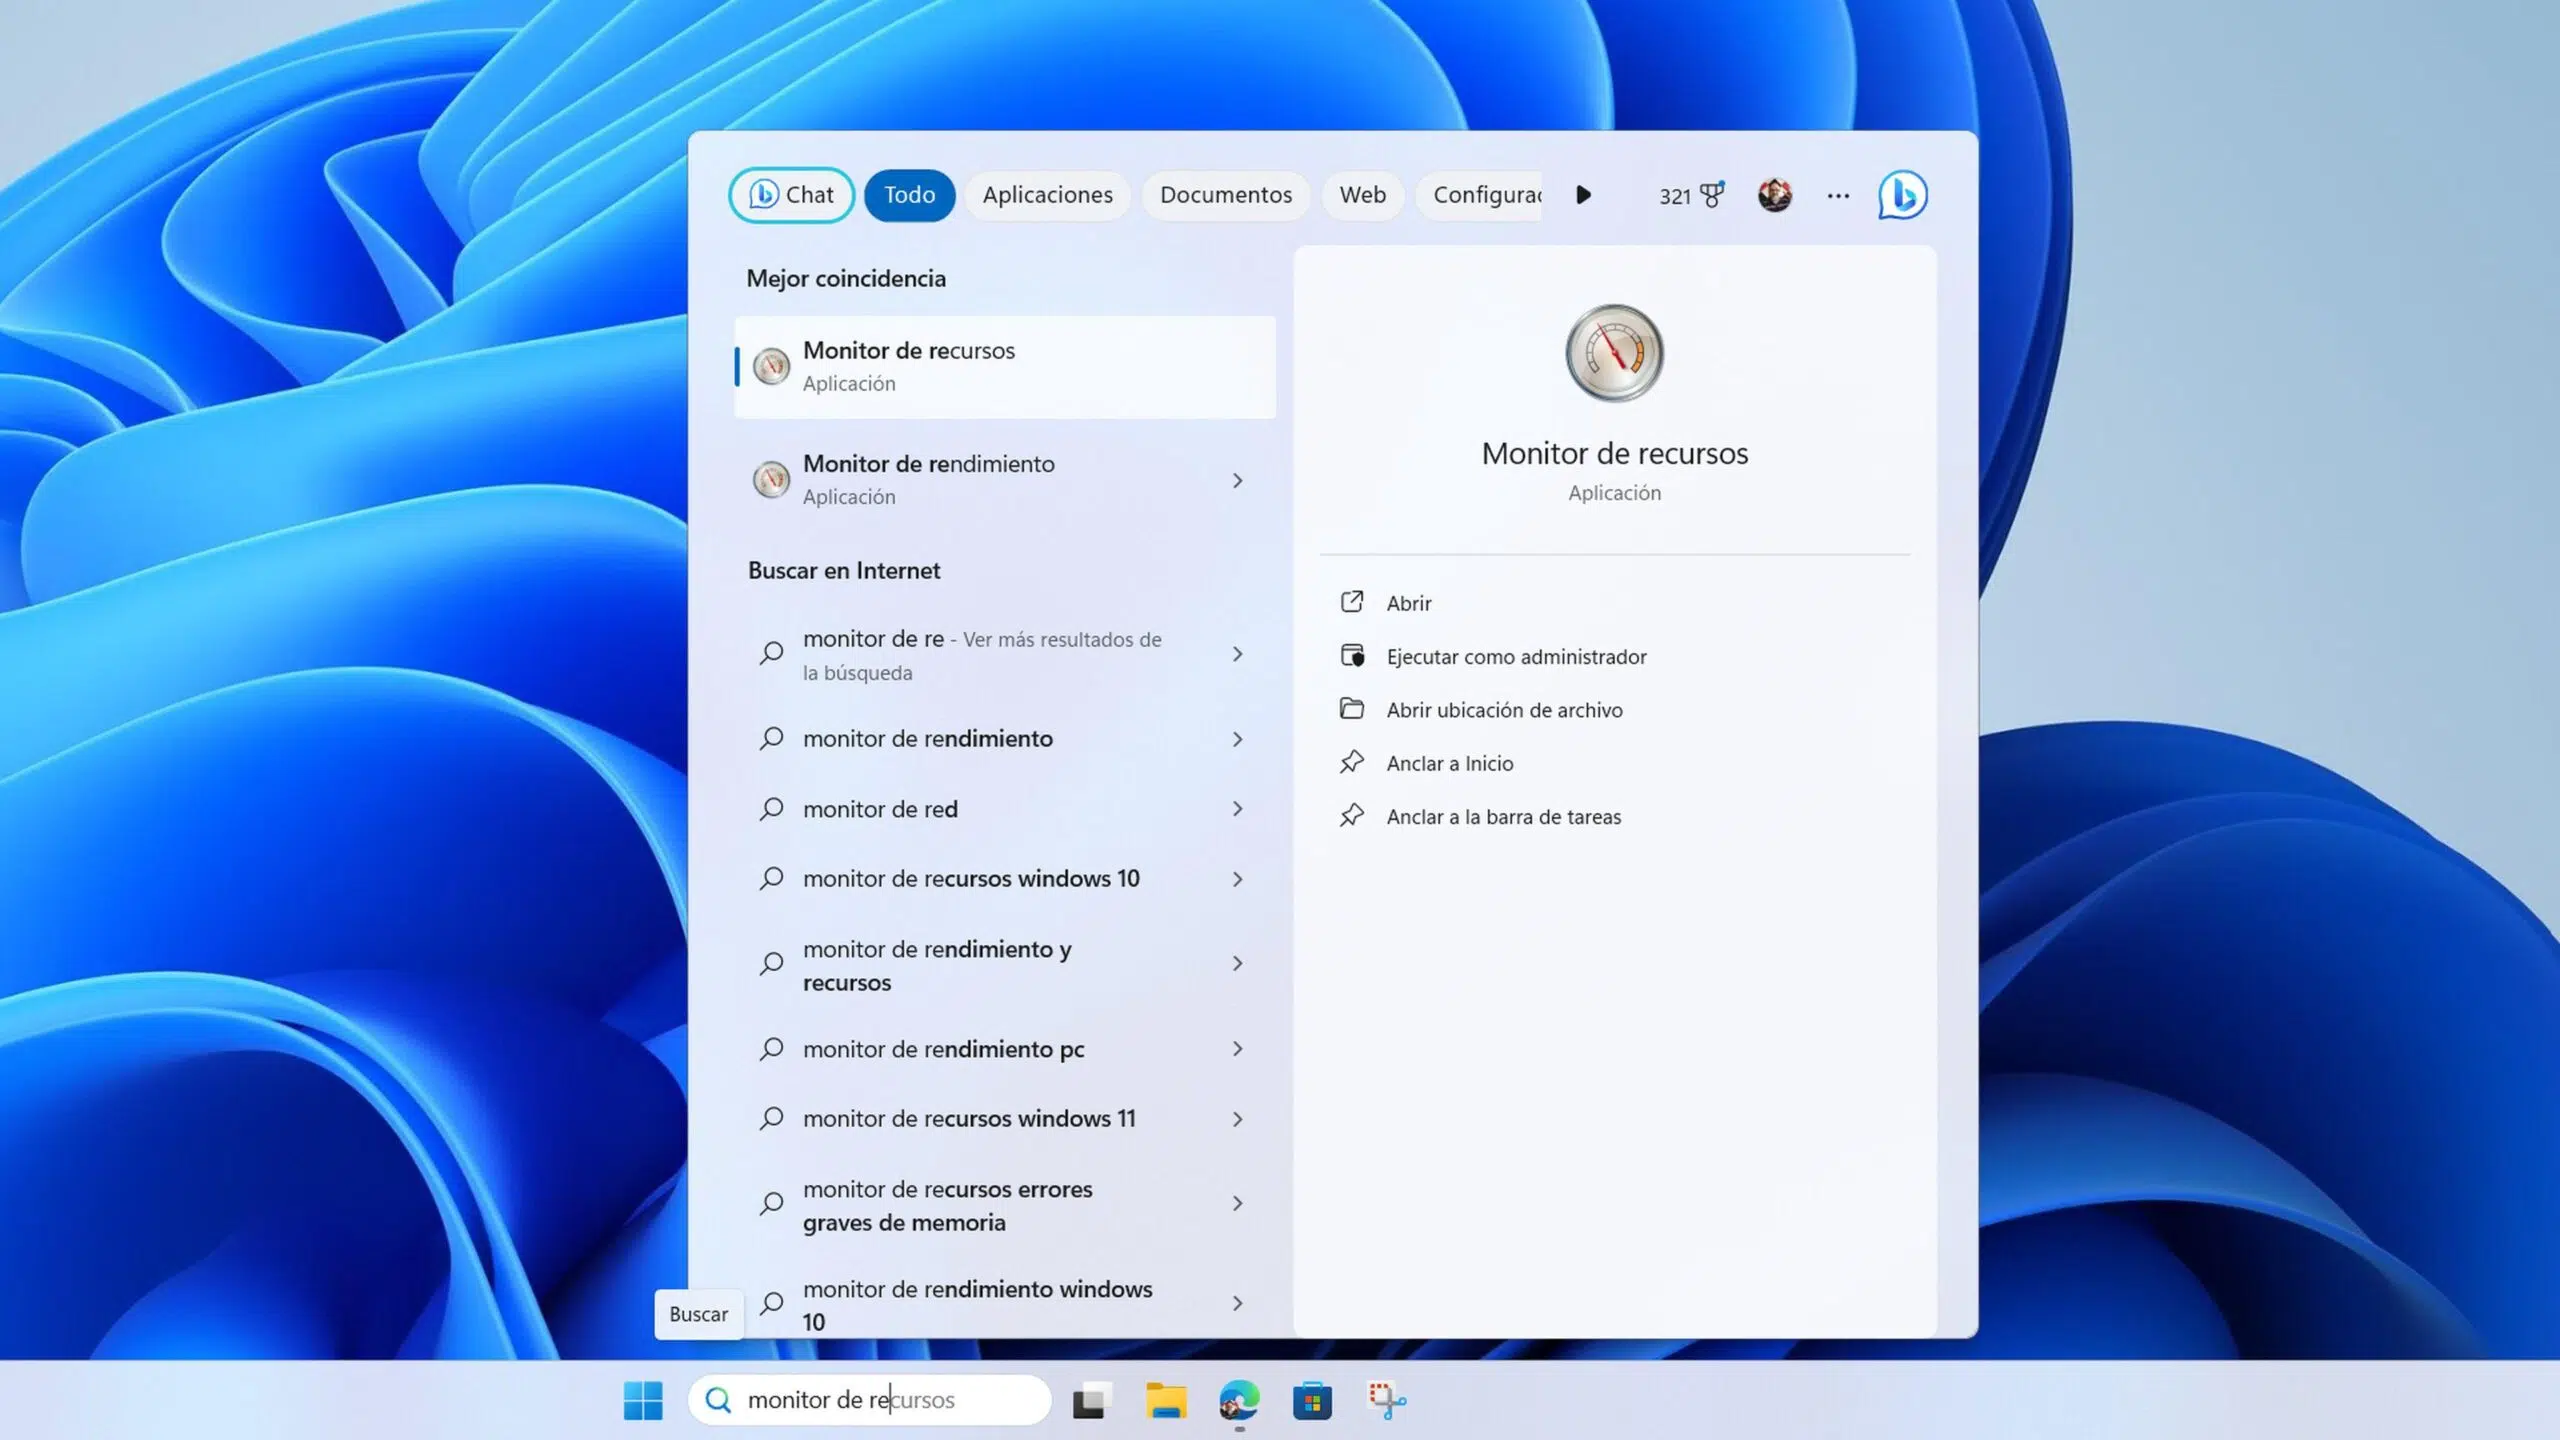The height and width of the screenshot is (1440, 2560).
Task: Open Microsoft Store from the taskbar
Action: tap(1311, 1400)
